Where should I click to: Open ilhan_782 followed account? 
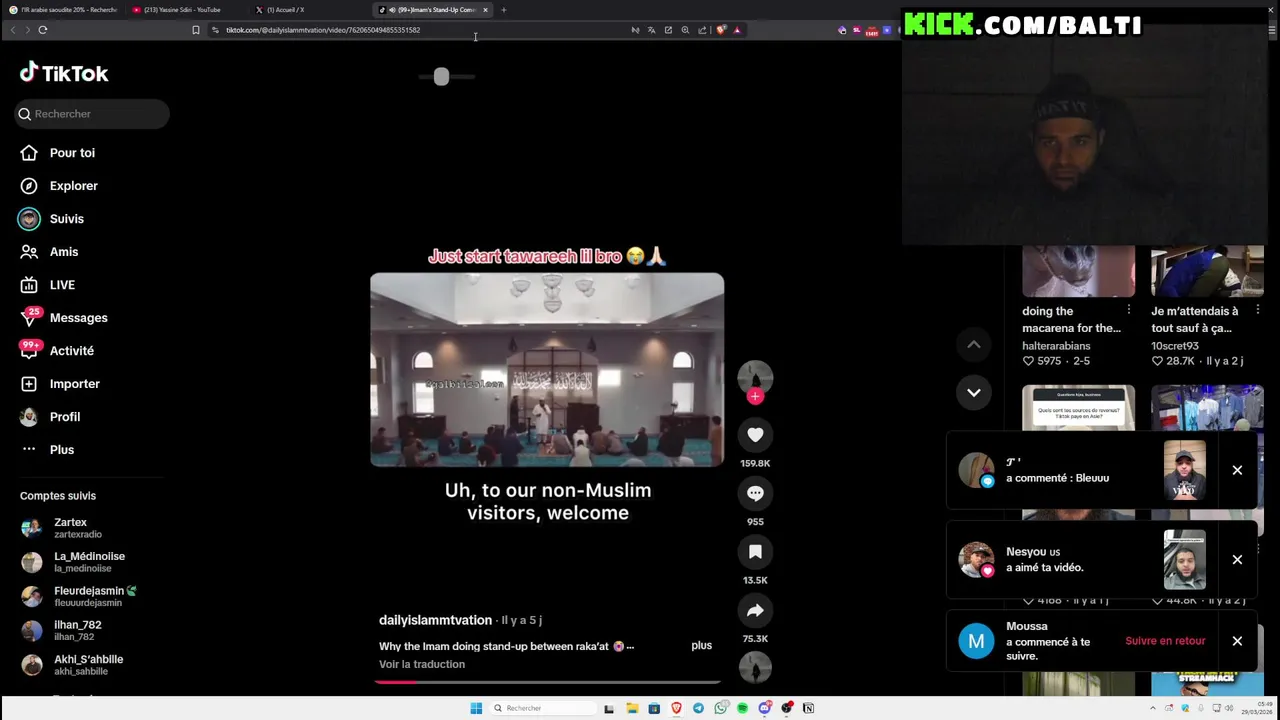(62, 630)
